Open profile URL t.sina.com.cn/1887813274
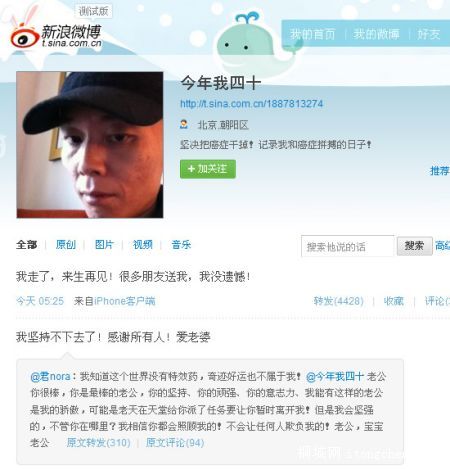This screenshot has height=470, width=450. (x=252, y=104)
